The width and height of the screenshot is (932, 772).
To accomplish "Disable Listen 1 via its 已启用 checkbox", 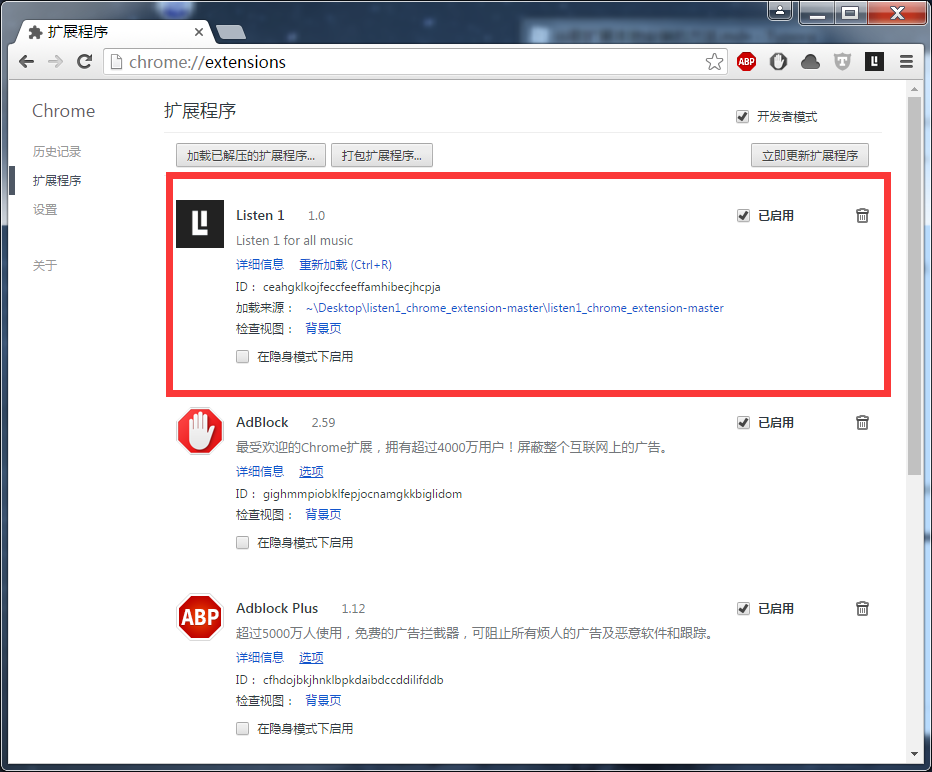I will [743, 215].
